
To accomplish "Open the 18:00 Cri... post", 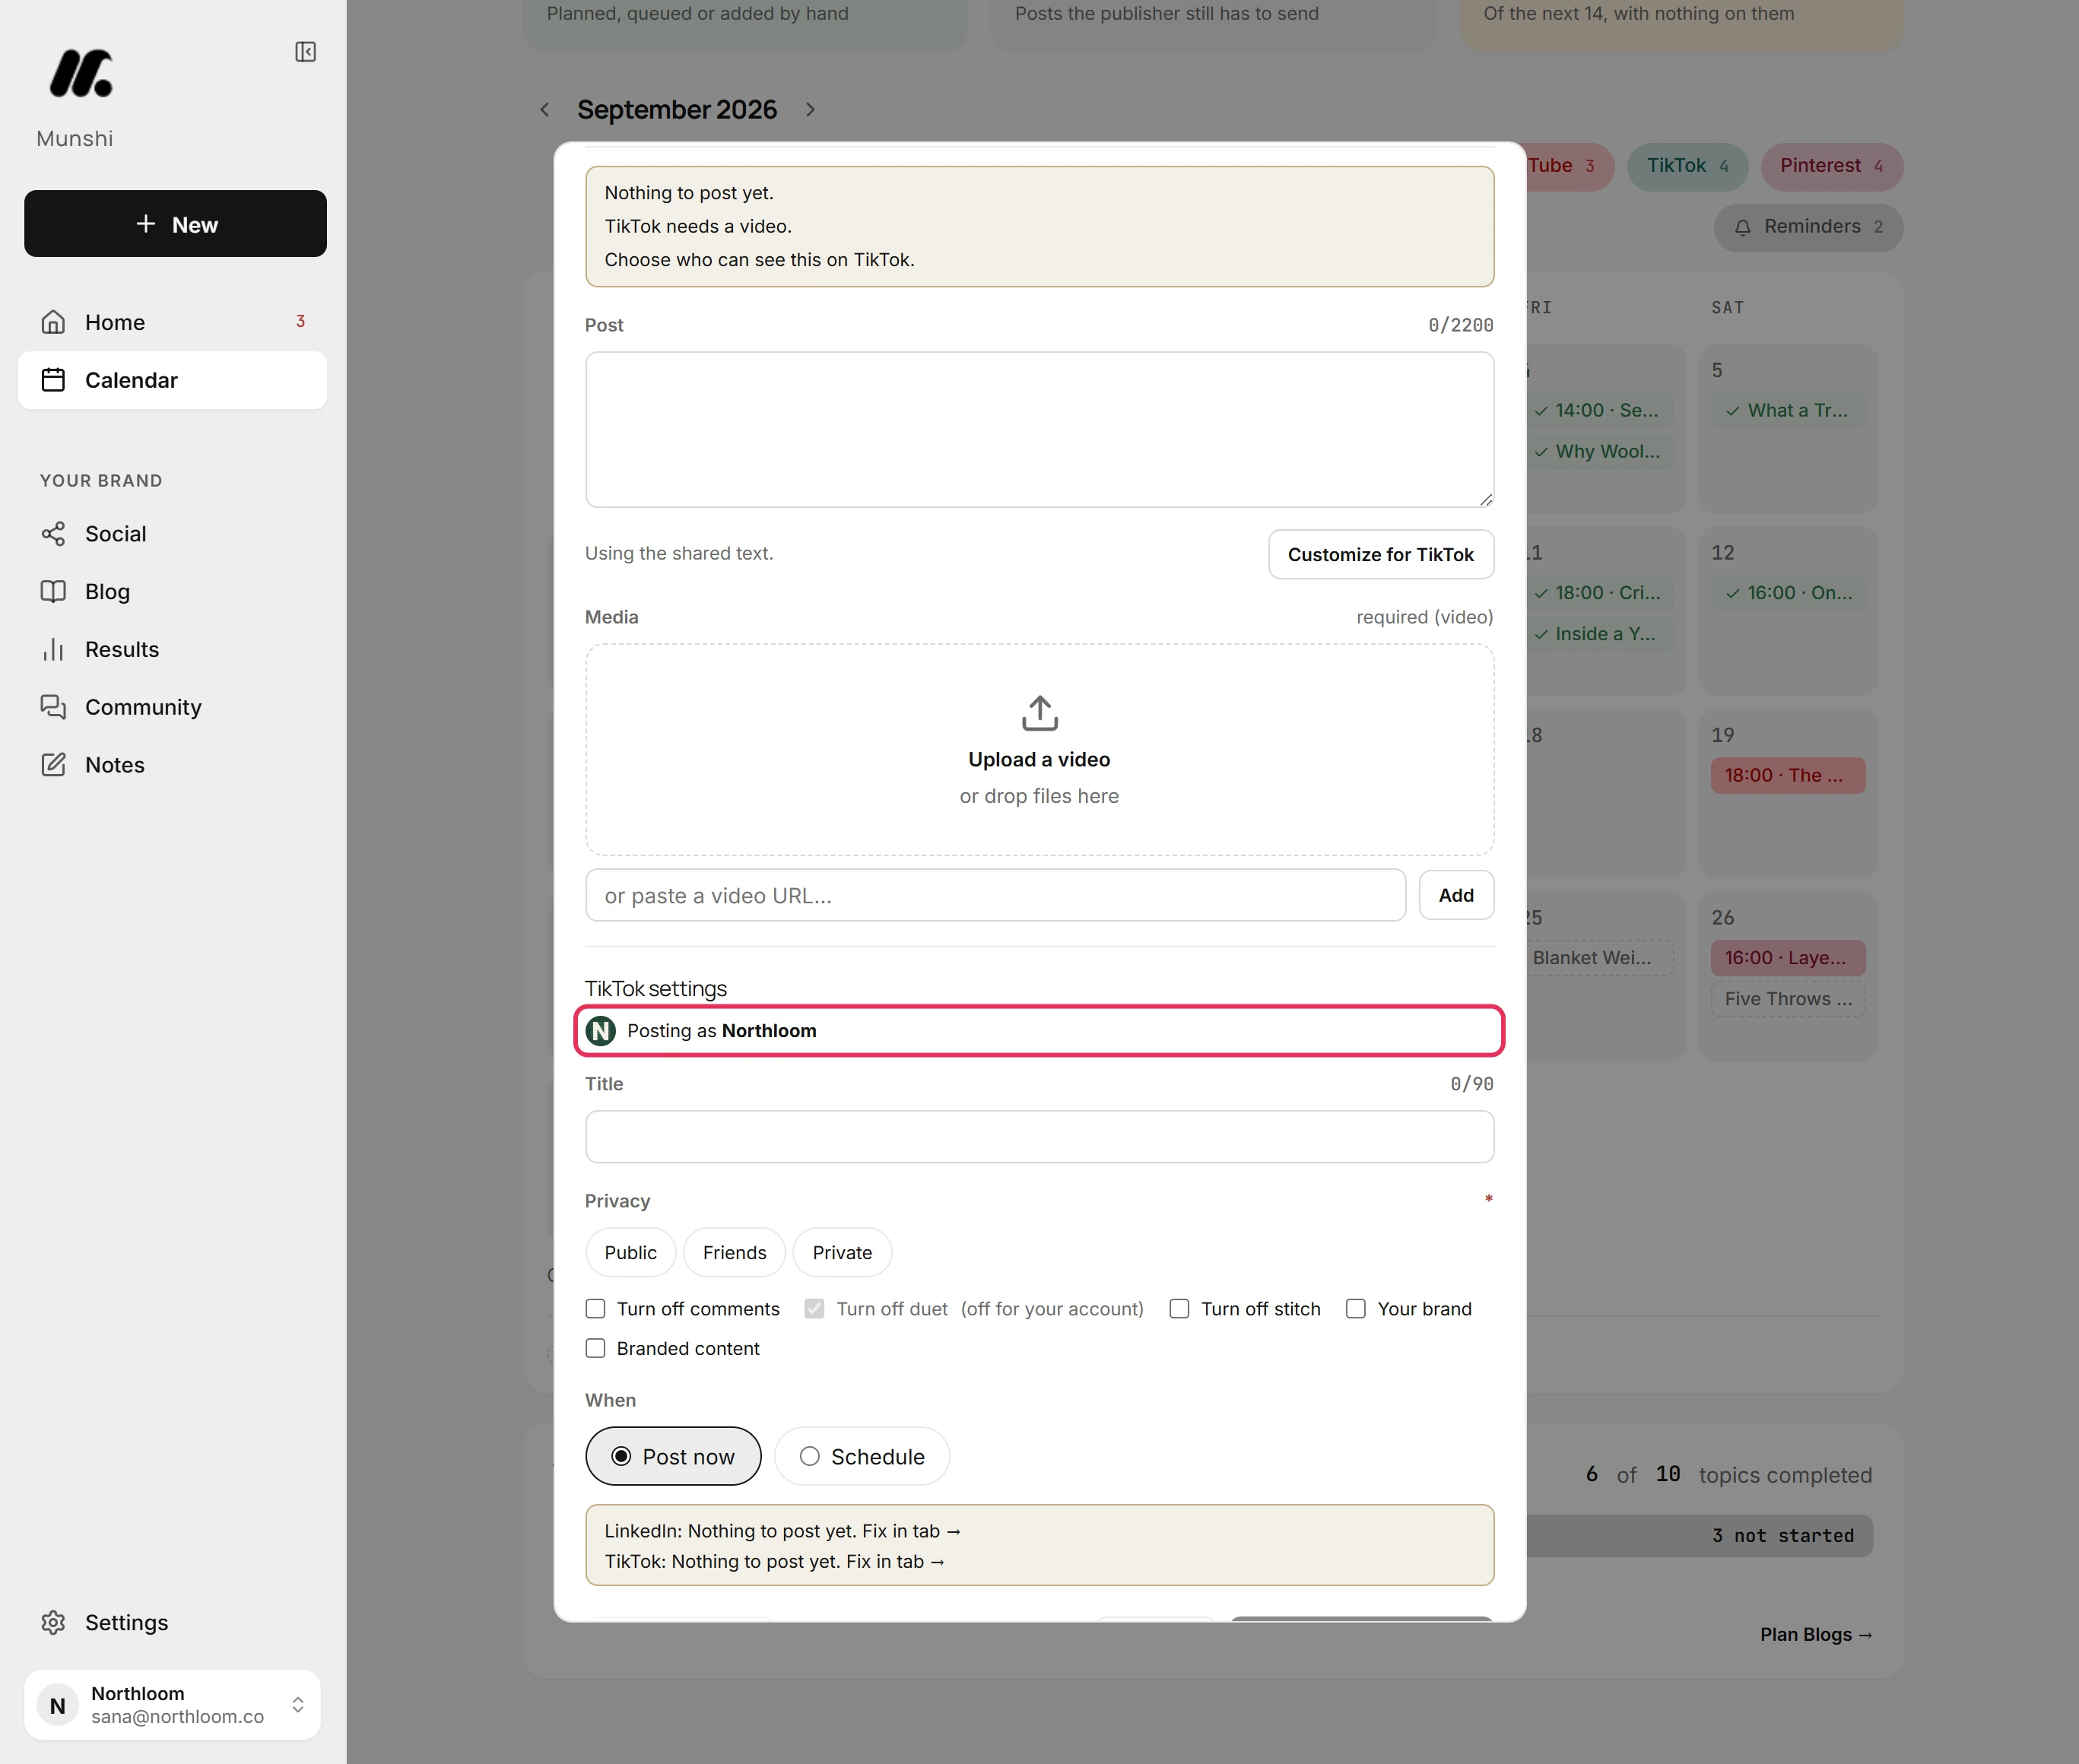I will tap(1599, 593).
